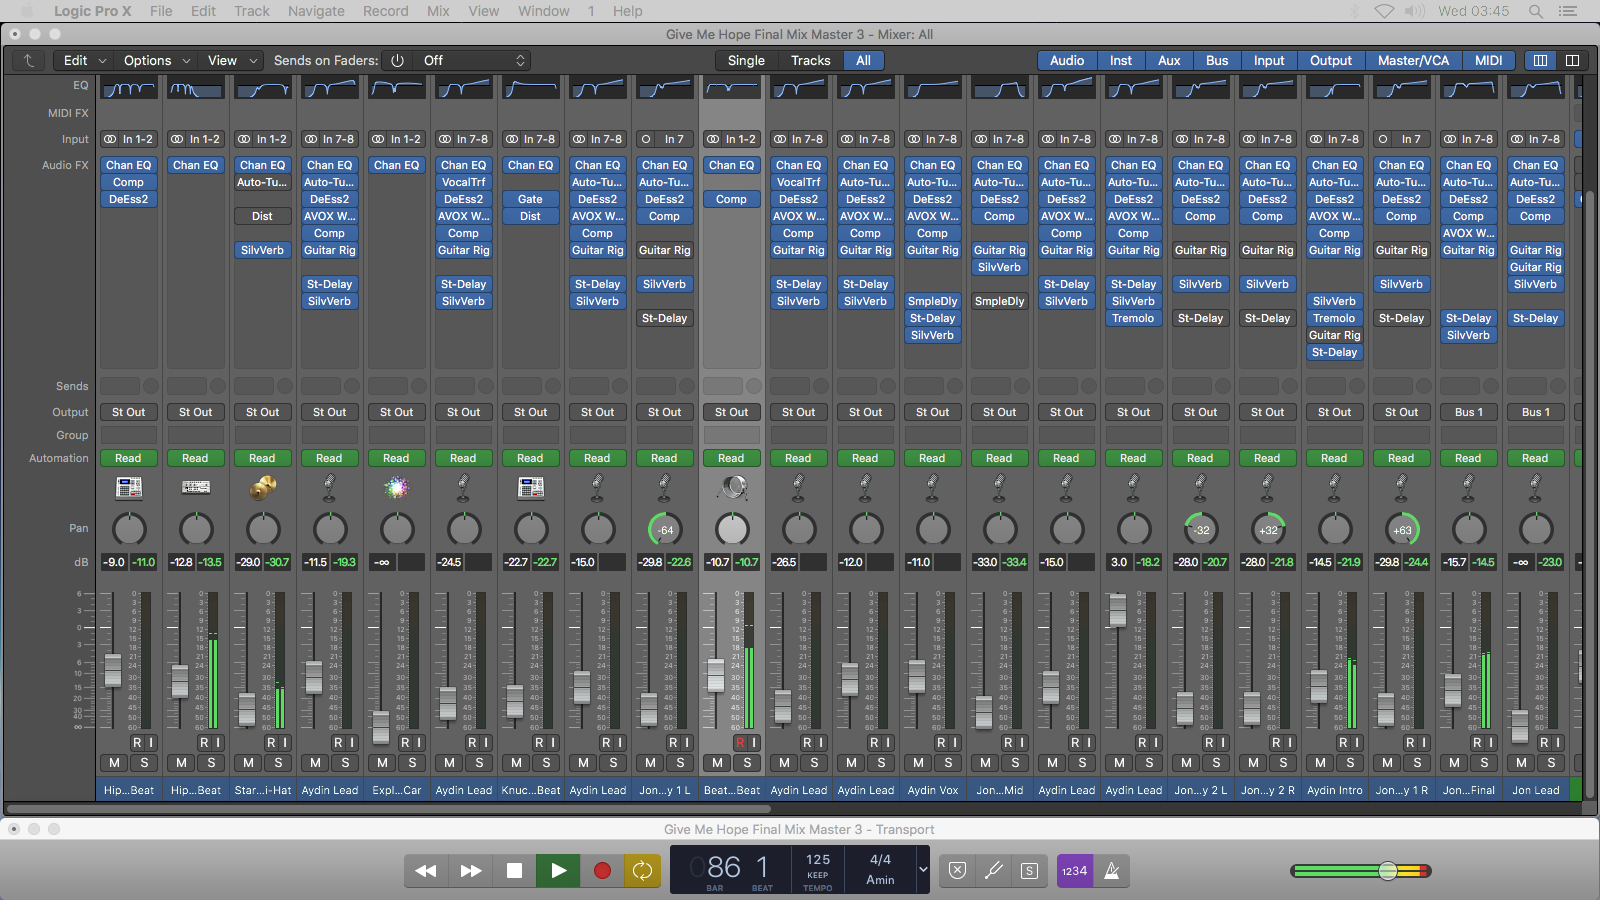Click Aydin Vox microphone track icon
This screenshot has height=900, width=1600.
click(x=933, y=488)
